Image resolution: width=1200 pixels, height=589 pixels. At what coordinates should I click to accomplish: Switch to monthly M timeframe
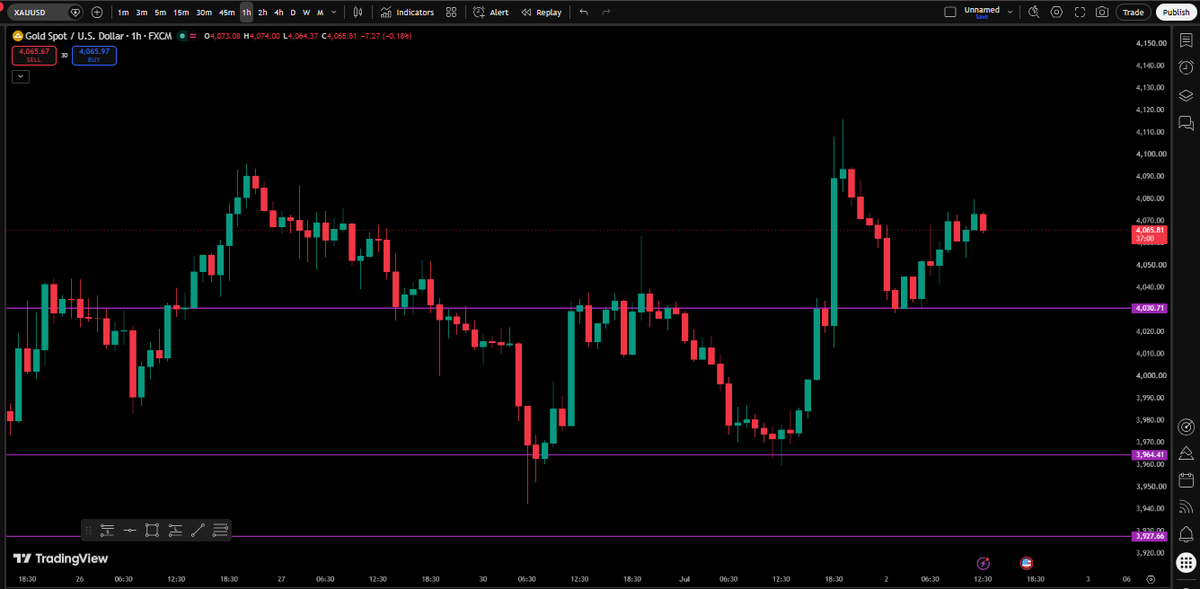tap(320, 12)
